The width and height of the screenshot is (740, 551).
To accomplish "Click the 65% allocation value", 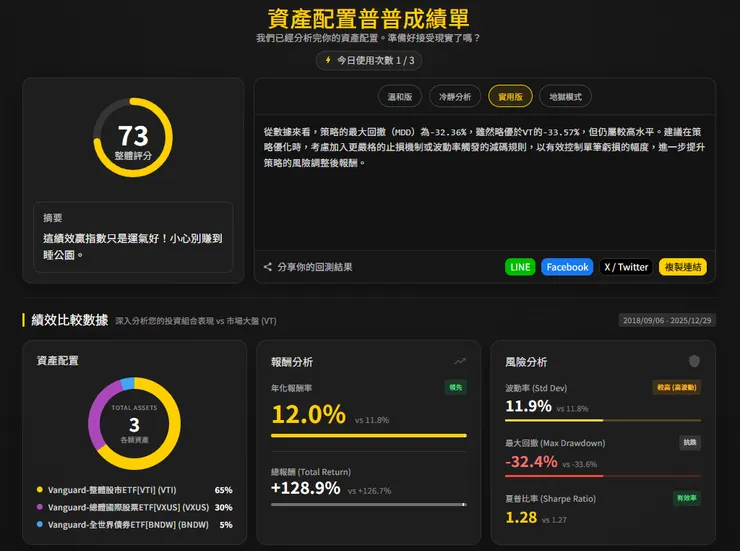I will (223, 490).
